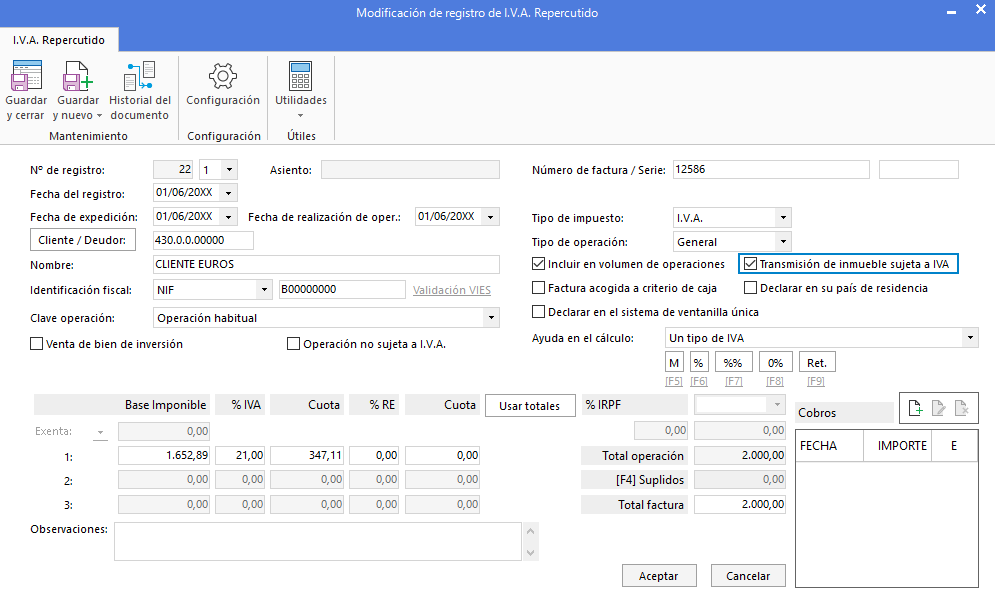Click the Total factura field
Screen dimensions: 995x603
pos(740,505)
